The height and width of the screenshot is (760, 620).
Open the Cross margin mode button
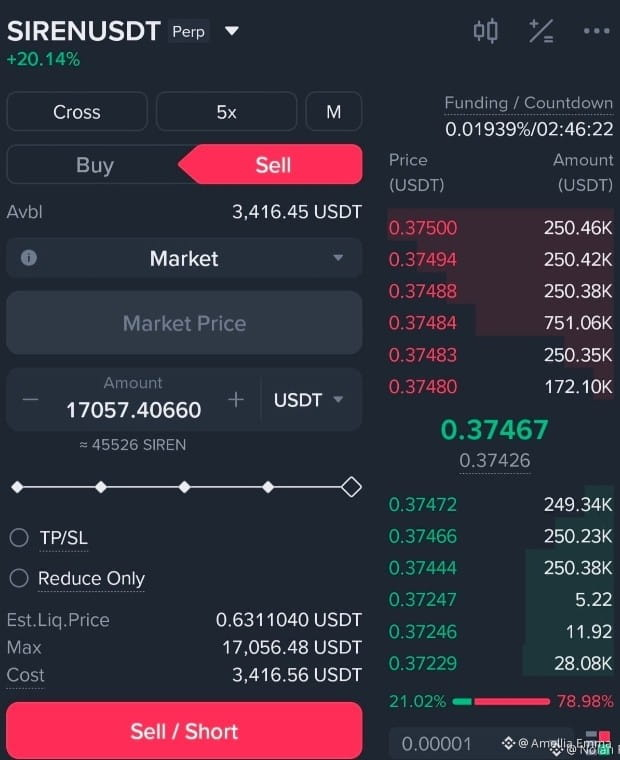[77, 112]
